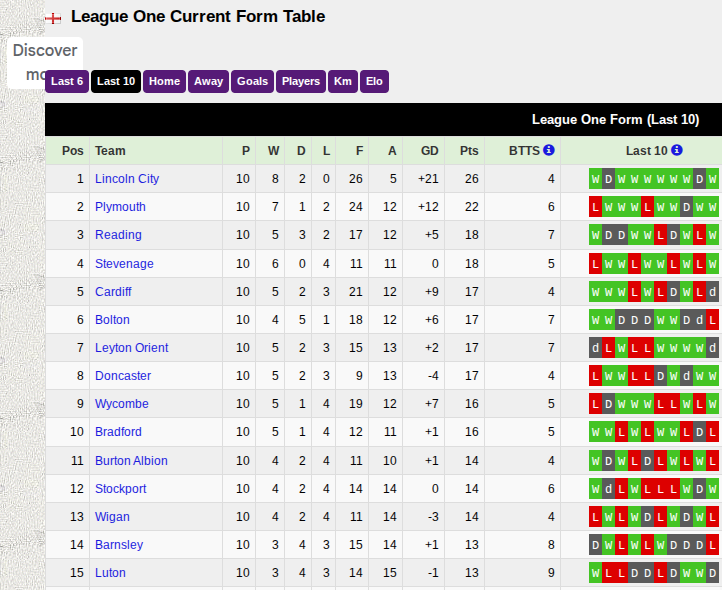Click the info icon next to BTTS
722x590 pixels.
point(548,150)
